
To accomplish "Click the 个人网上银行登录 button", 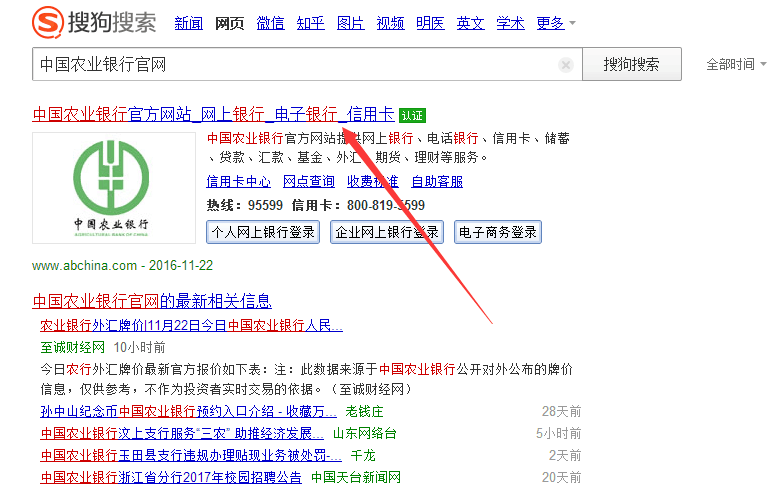I will pos(263,232).
